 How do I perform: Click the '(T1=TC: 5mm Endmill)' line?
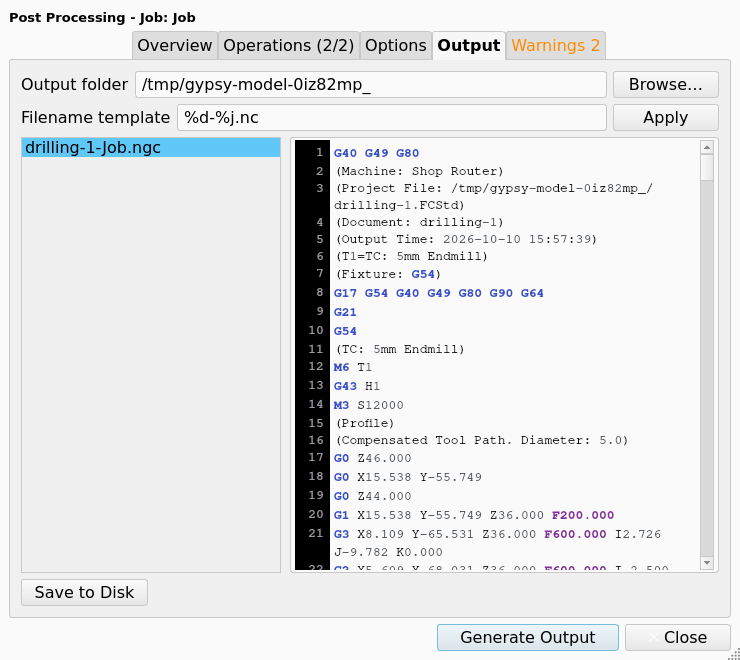[411, 256]
